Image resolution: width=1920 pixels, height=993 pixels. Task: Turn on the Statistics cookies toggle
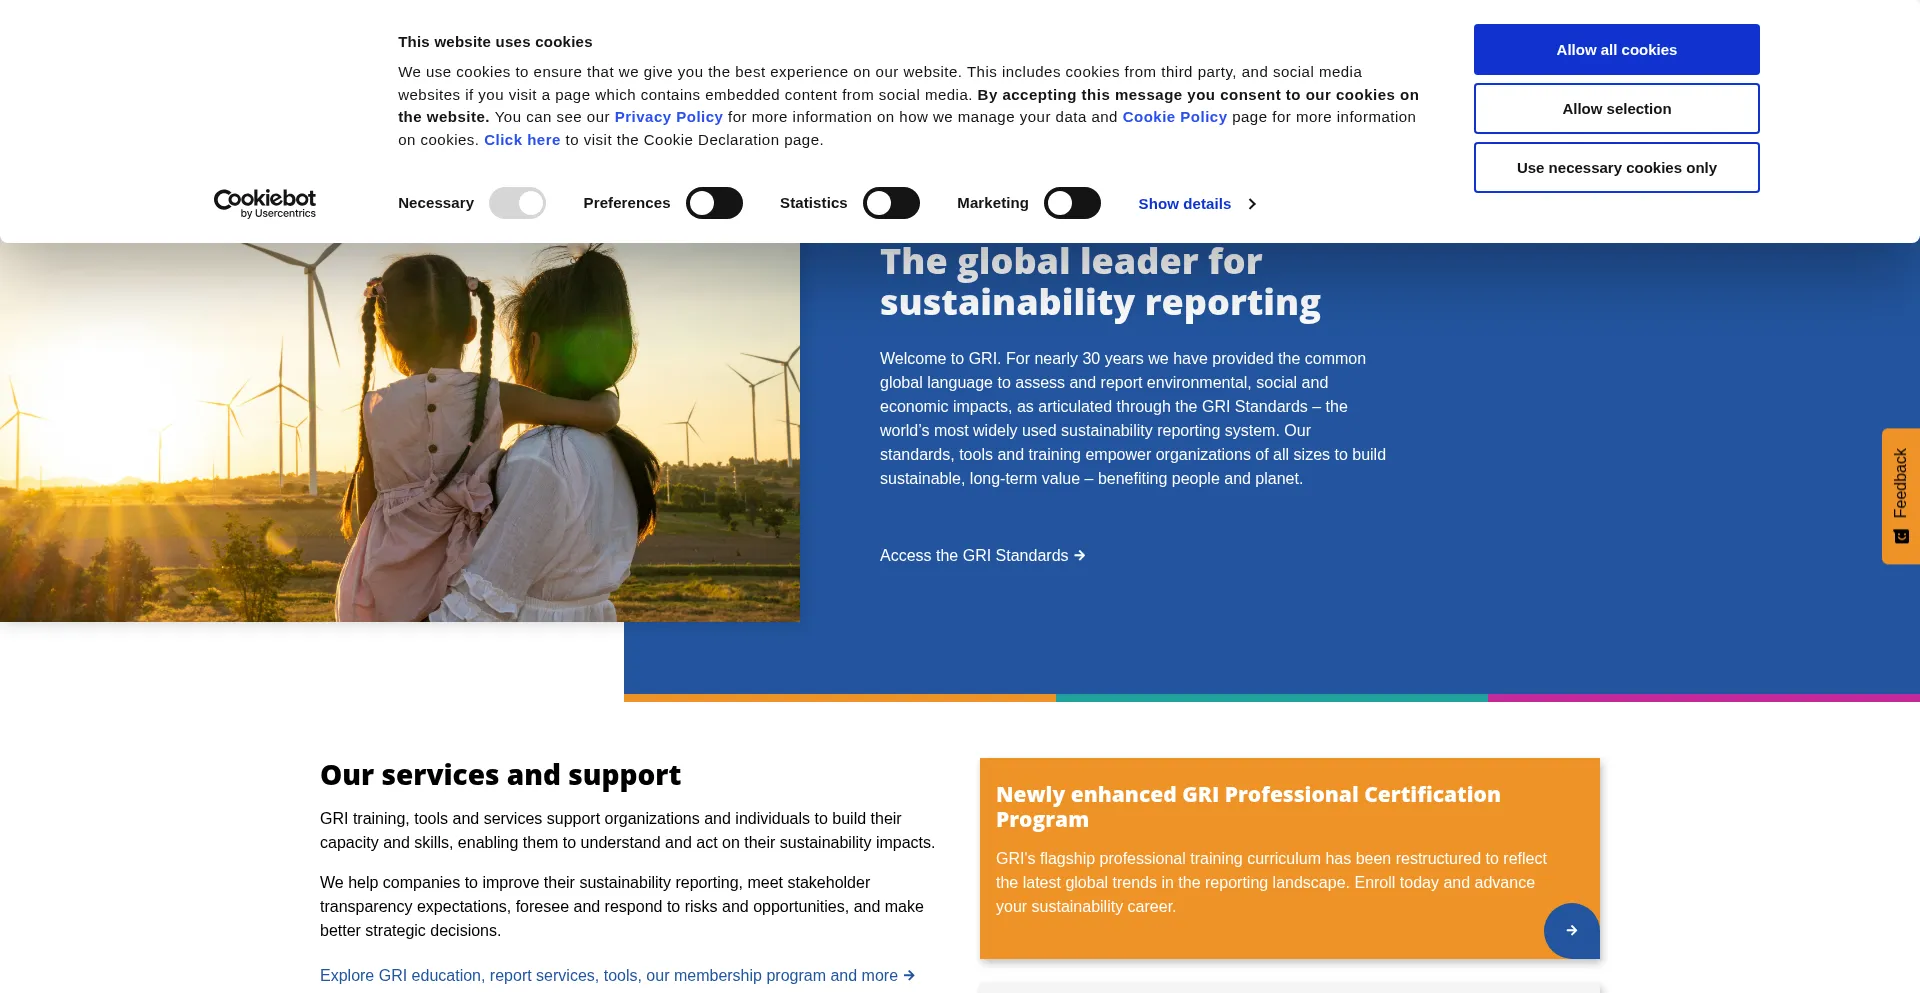891,203
